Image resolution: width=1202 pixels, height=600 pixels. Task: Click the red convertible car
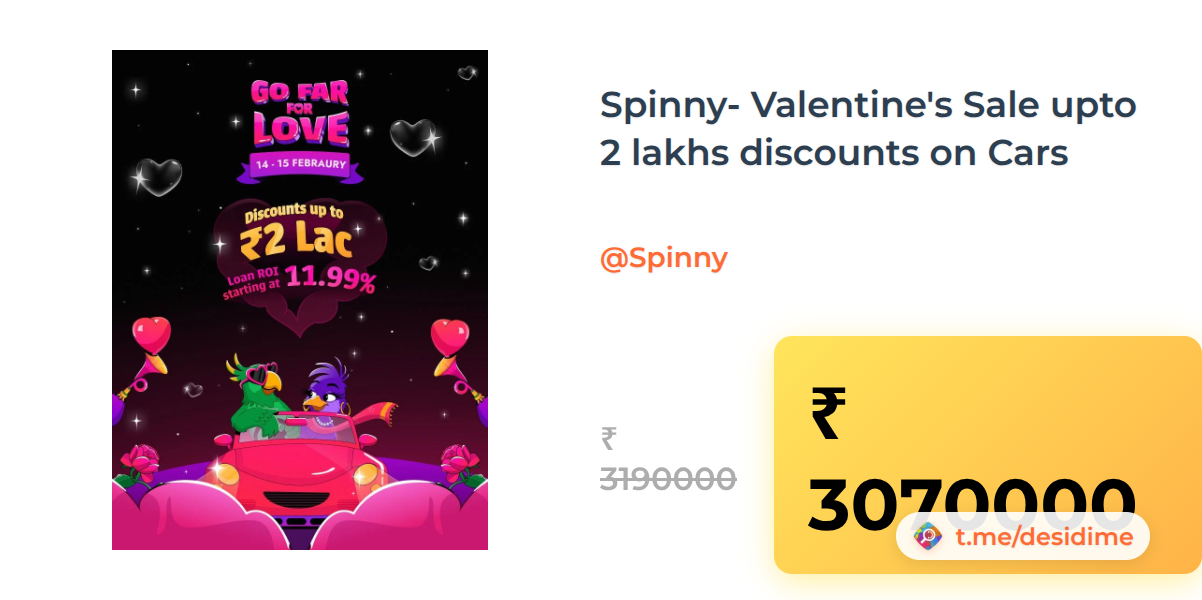coord(299,470)
